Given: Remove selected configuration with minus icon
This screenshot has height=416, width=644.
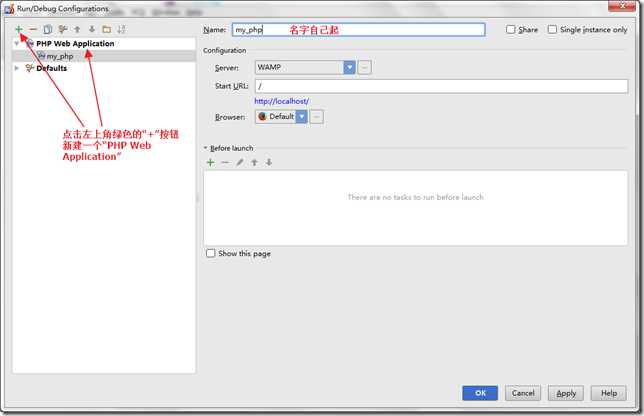Looking at the screenshot, I should [33, 29].
